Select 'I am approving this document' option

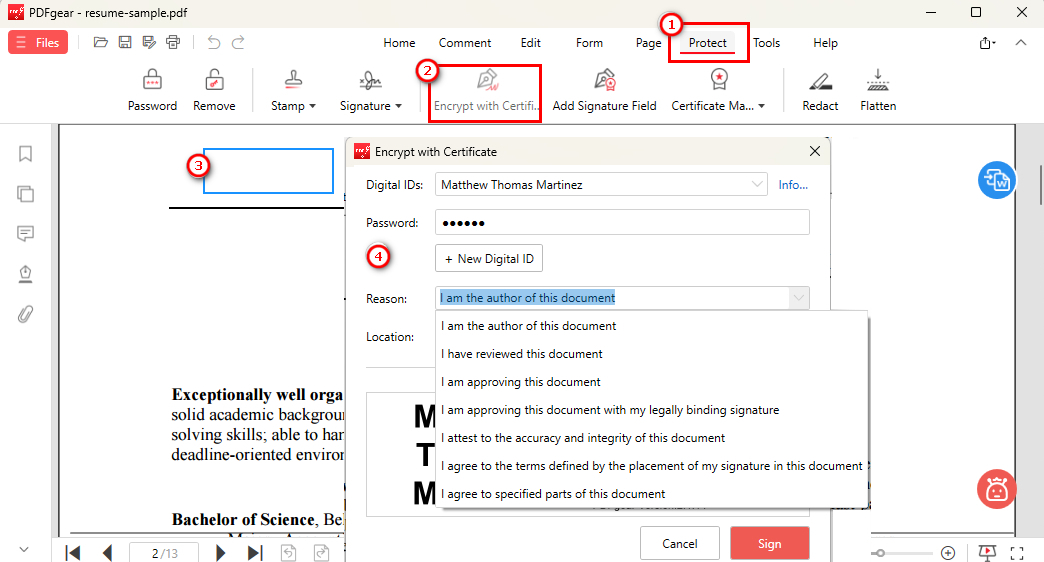[x=652, y=382]
